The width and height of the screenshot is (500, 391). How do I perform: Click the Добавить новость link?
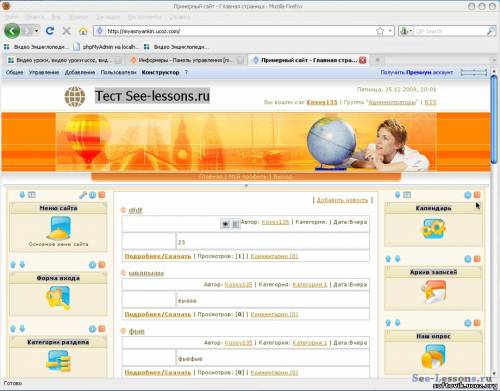(342, 200)
